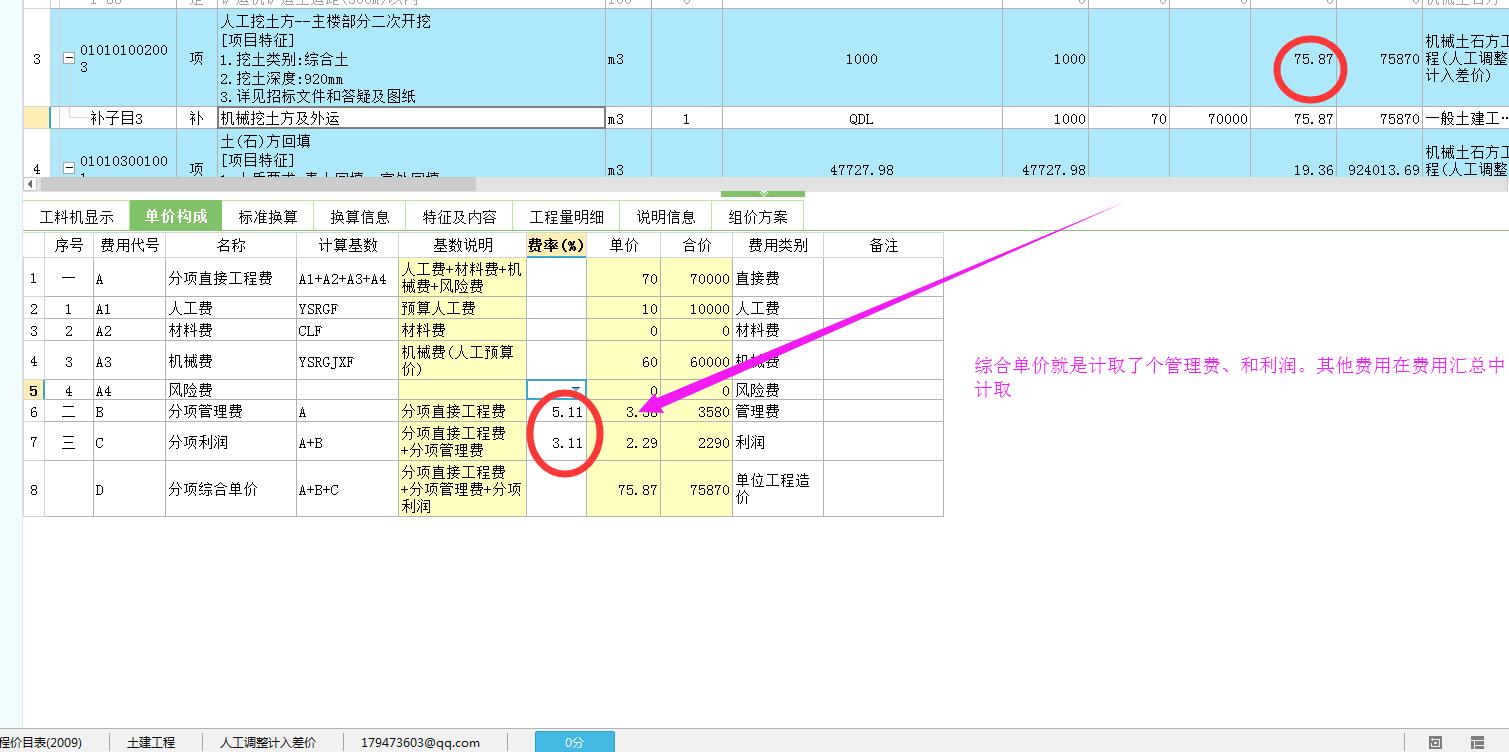Screen dimensions: 1509x752
Task: Select the 单价构成 tab
Action: (x=176, y=216)
